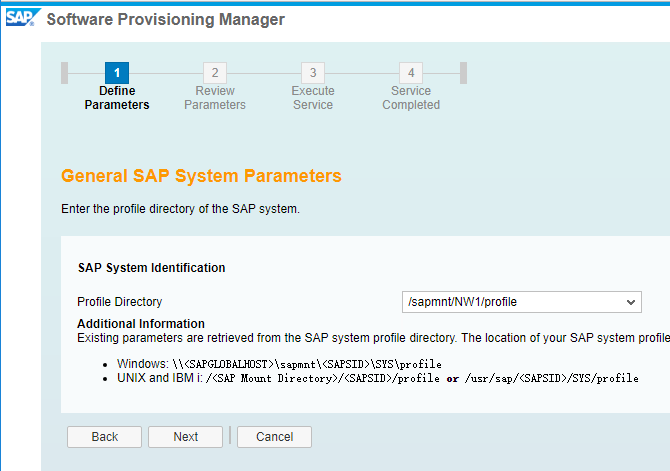
Task: Click the /sapmnt/NW1/profile directory field
Action: click(x=521, y=302)
